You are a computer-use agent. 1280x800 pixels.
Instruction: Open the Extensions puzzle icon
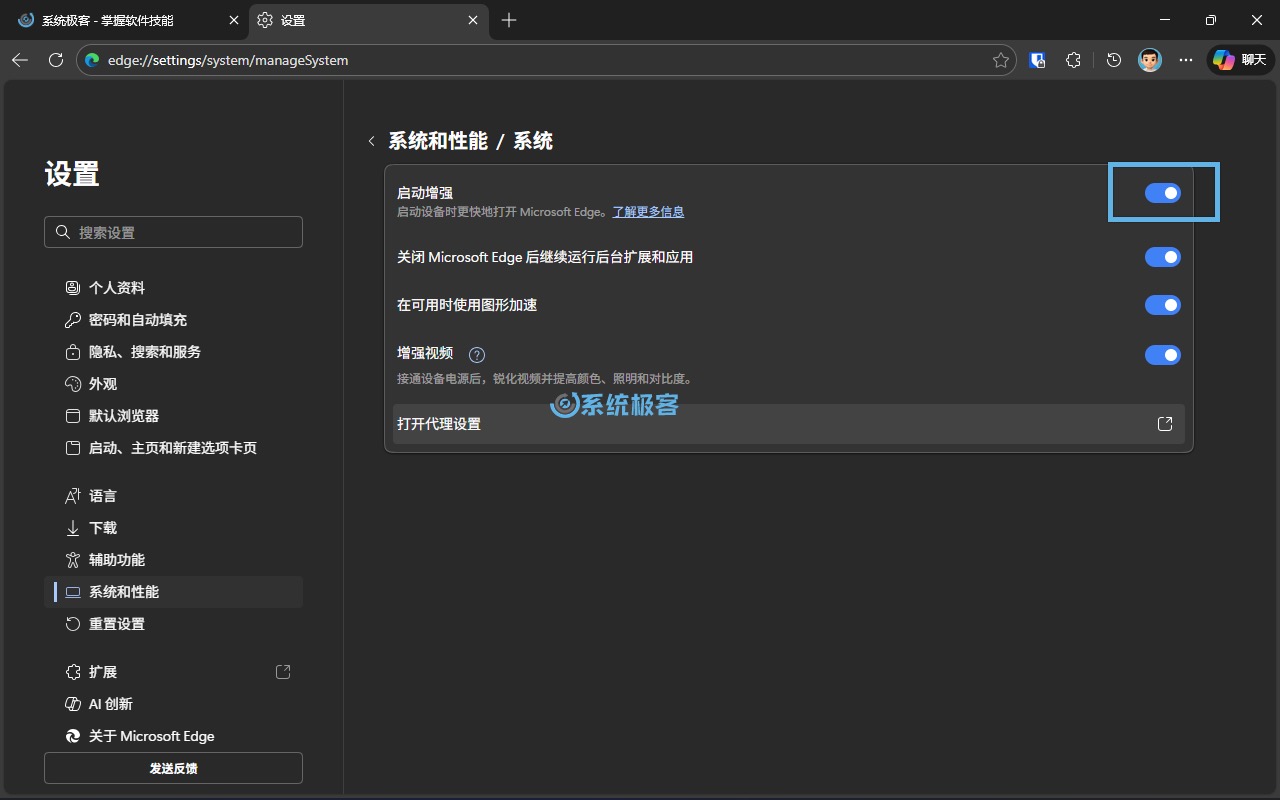[x=1073, y=60]
